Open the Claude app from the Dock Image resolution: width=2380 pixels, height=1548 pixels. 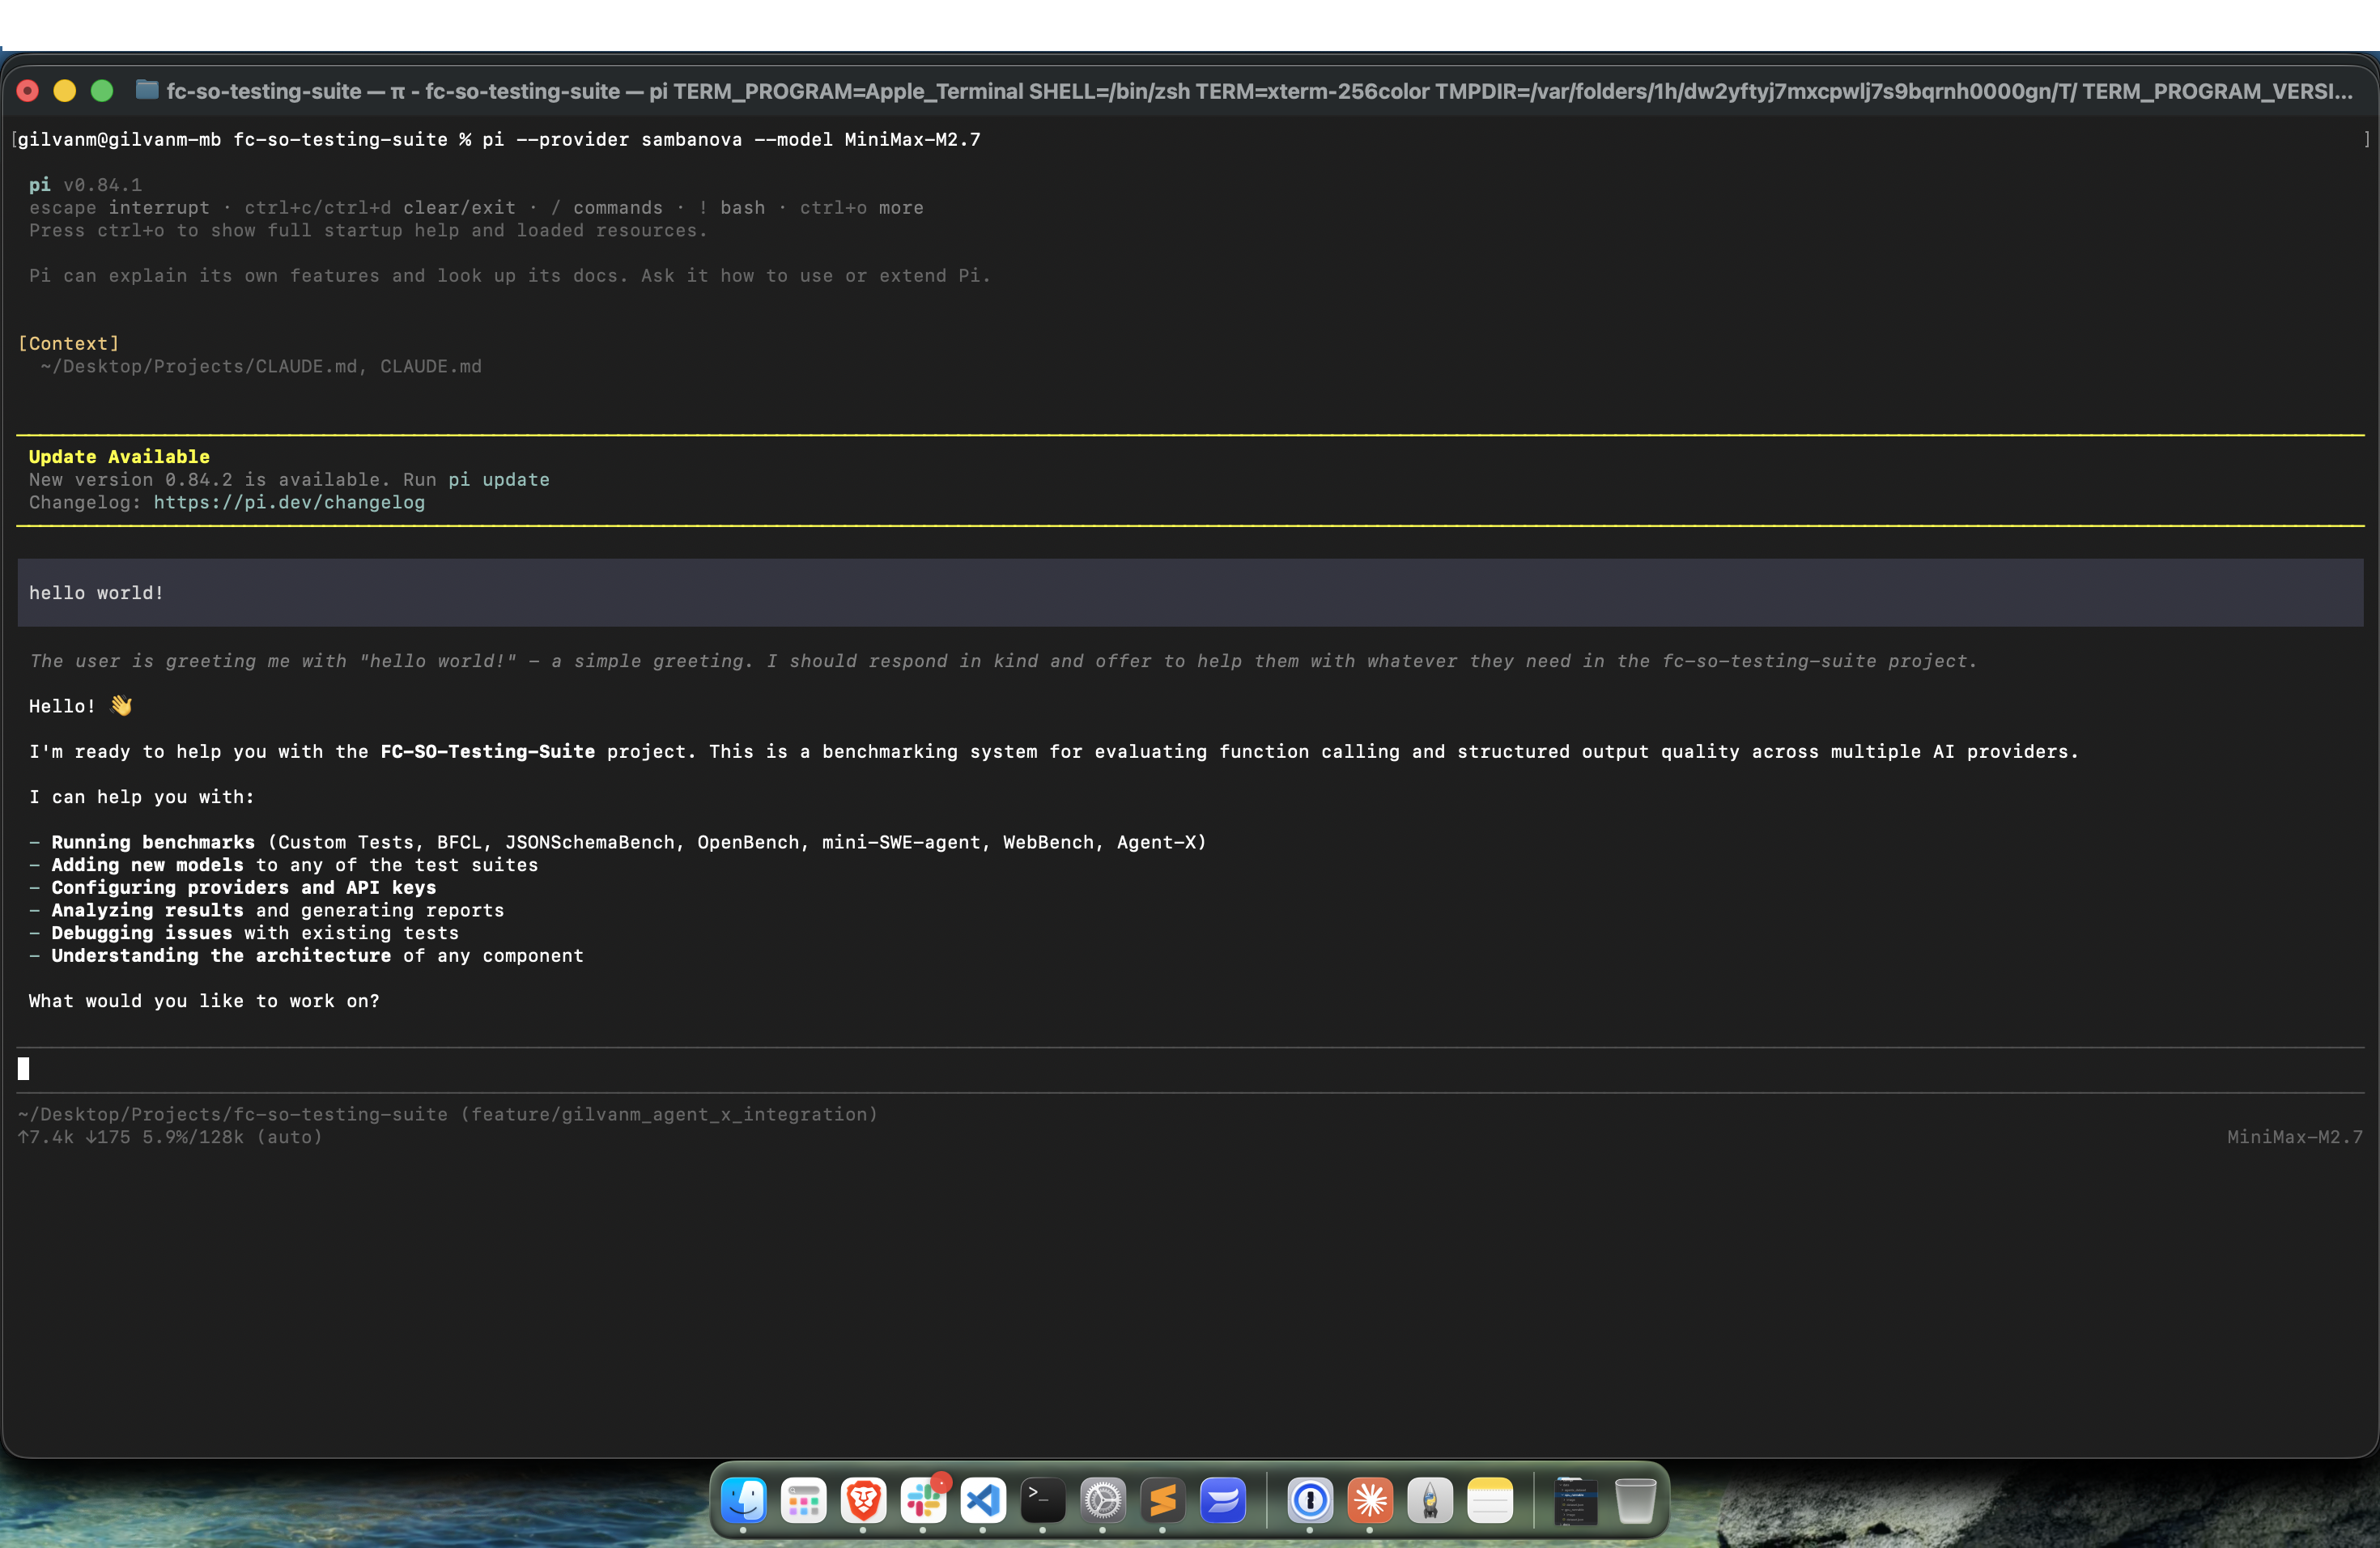pos(1370,1500)
